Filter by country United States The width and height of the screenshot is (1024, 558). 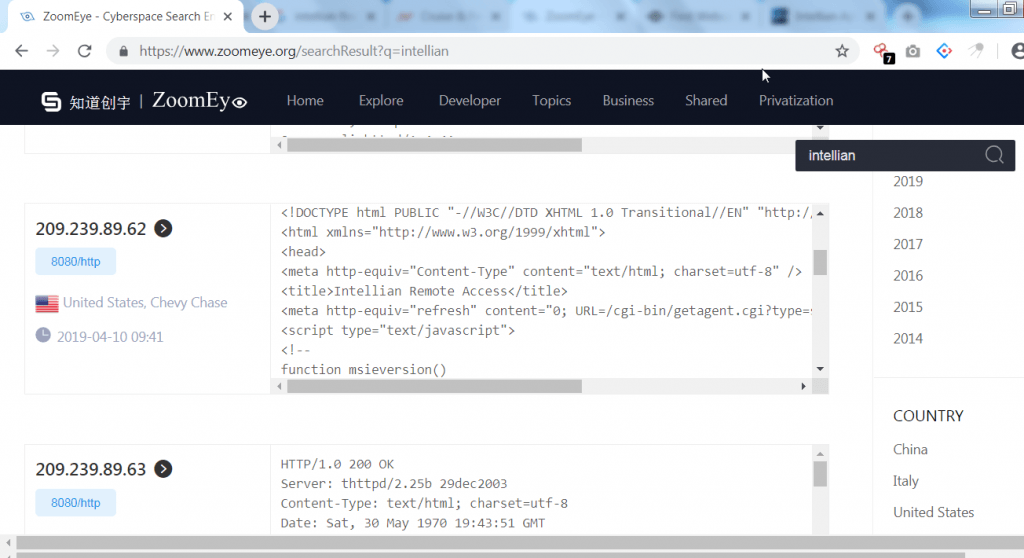pyautogui.click(x=933, y=512)
